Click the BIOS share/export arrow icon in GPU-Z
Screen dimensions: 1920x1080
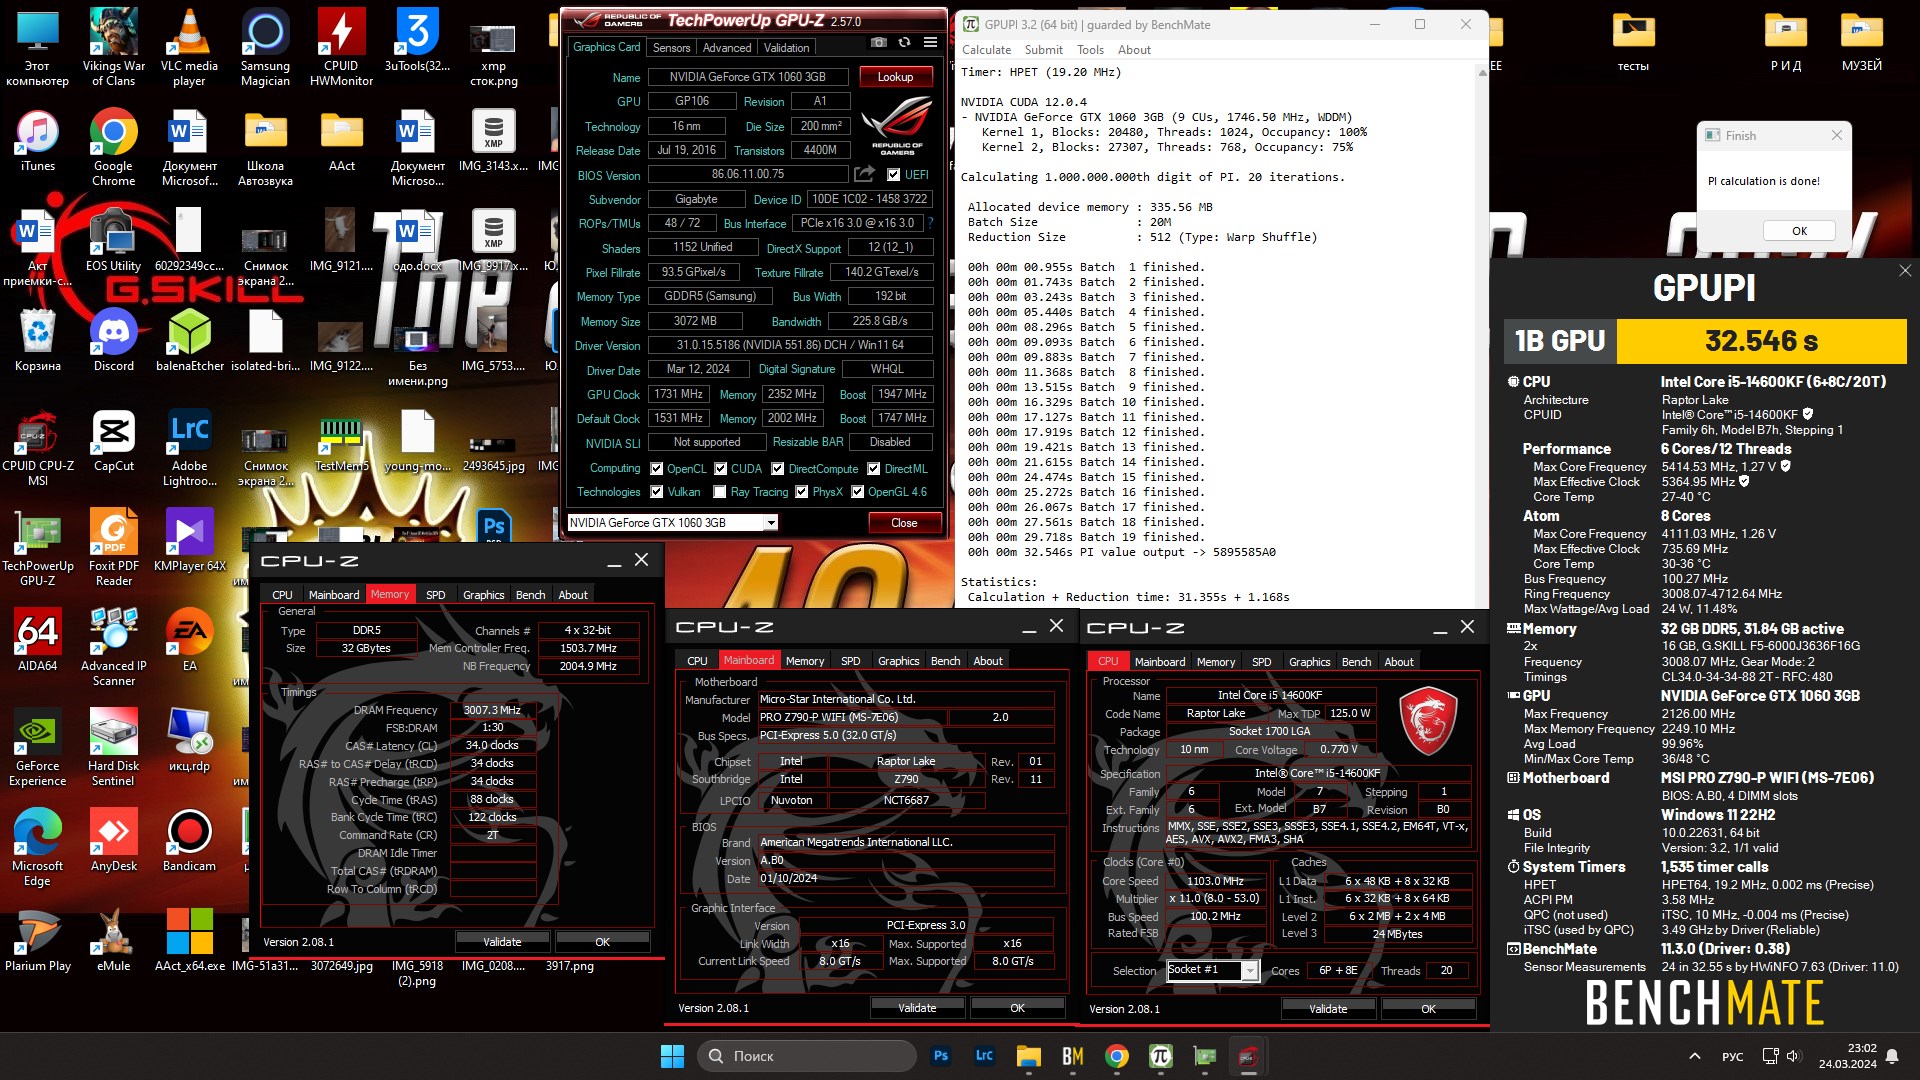click(864, 174)
